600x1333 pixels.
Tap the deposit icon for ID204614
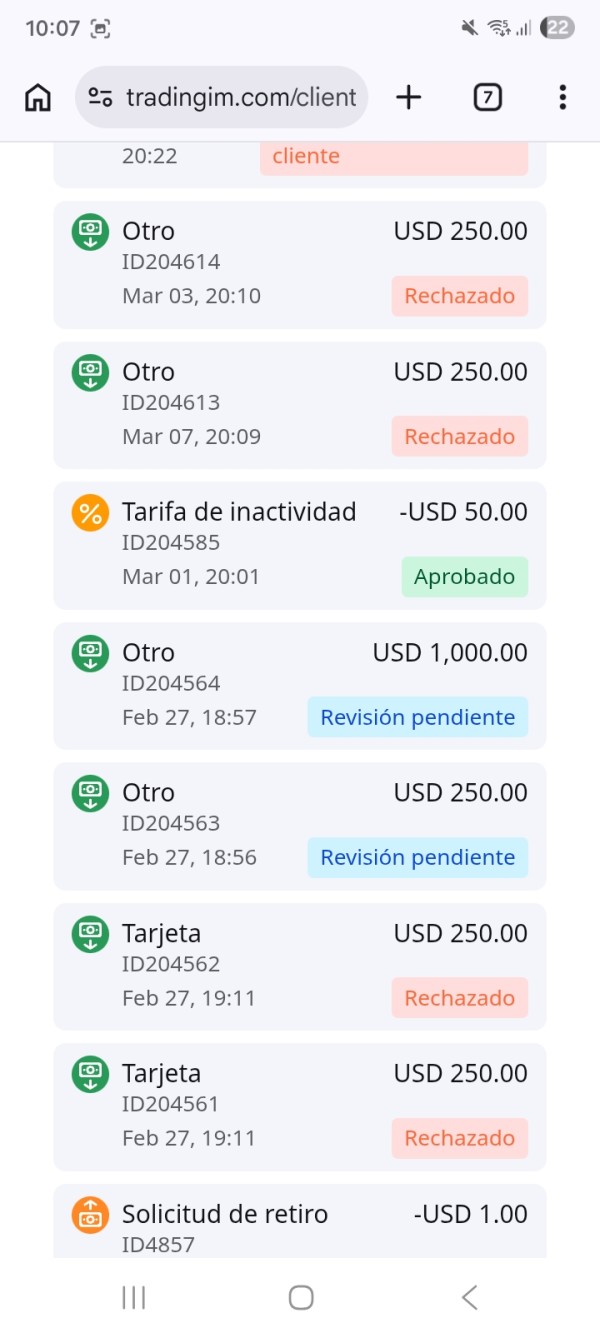coord(90,232)
